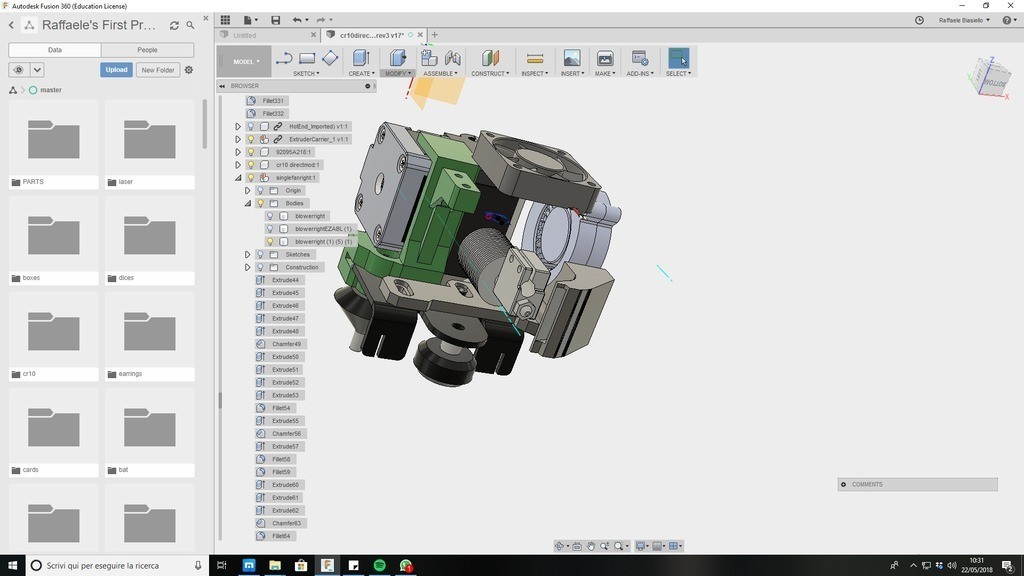Open the CONSTRUCT menu
This screenshot has height=576, width=1024.
pyautogui.click(x=490, y=74)
